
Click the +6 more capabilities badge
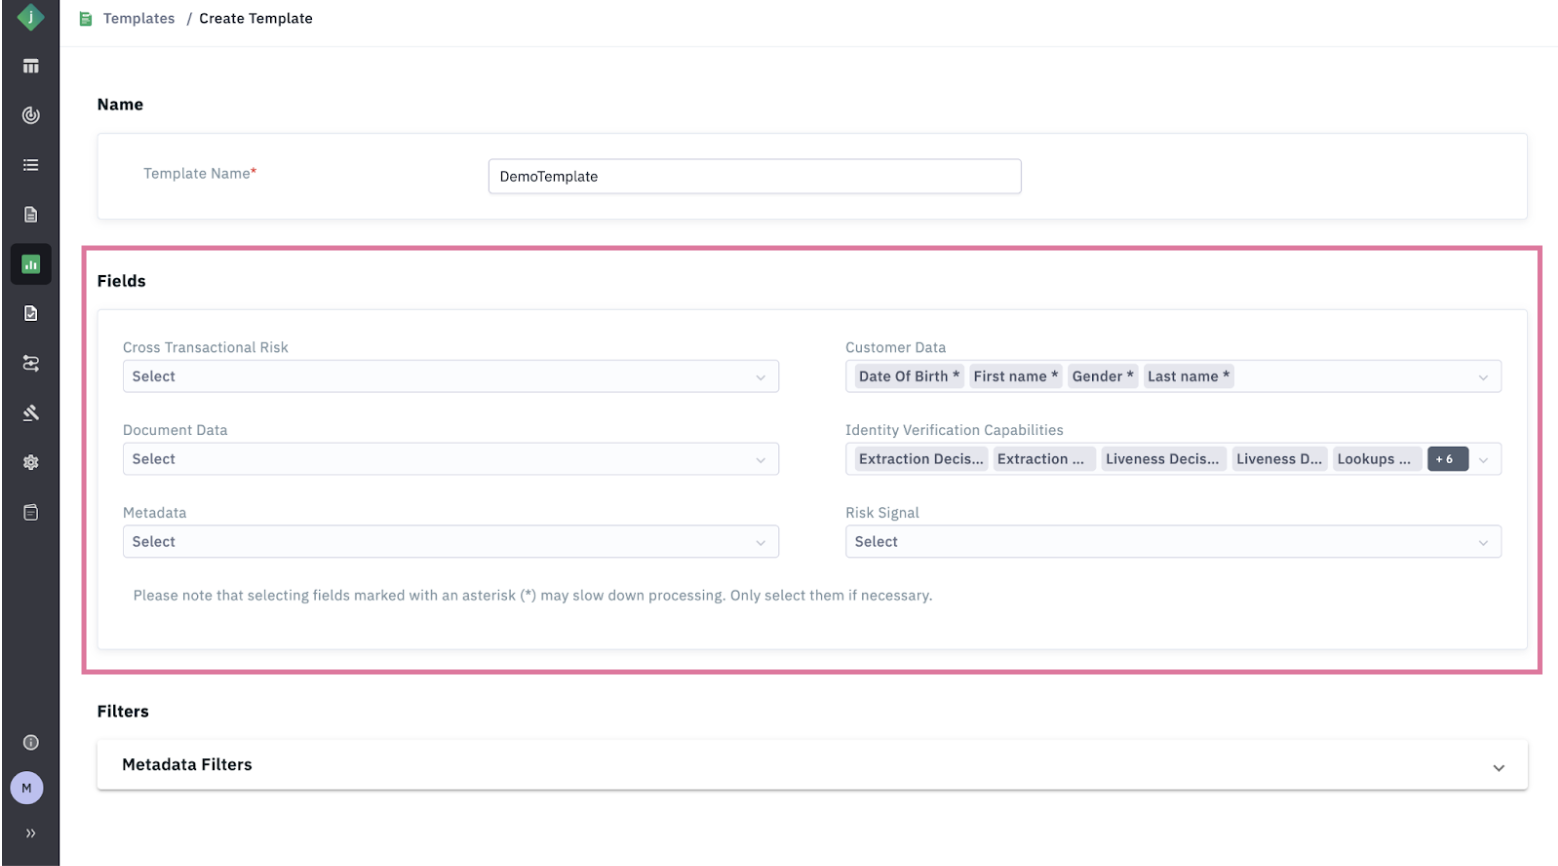1446,459
